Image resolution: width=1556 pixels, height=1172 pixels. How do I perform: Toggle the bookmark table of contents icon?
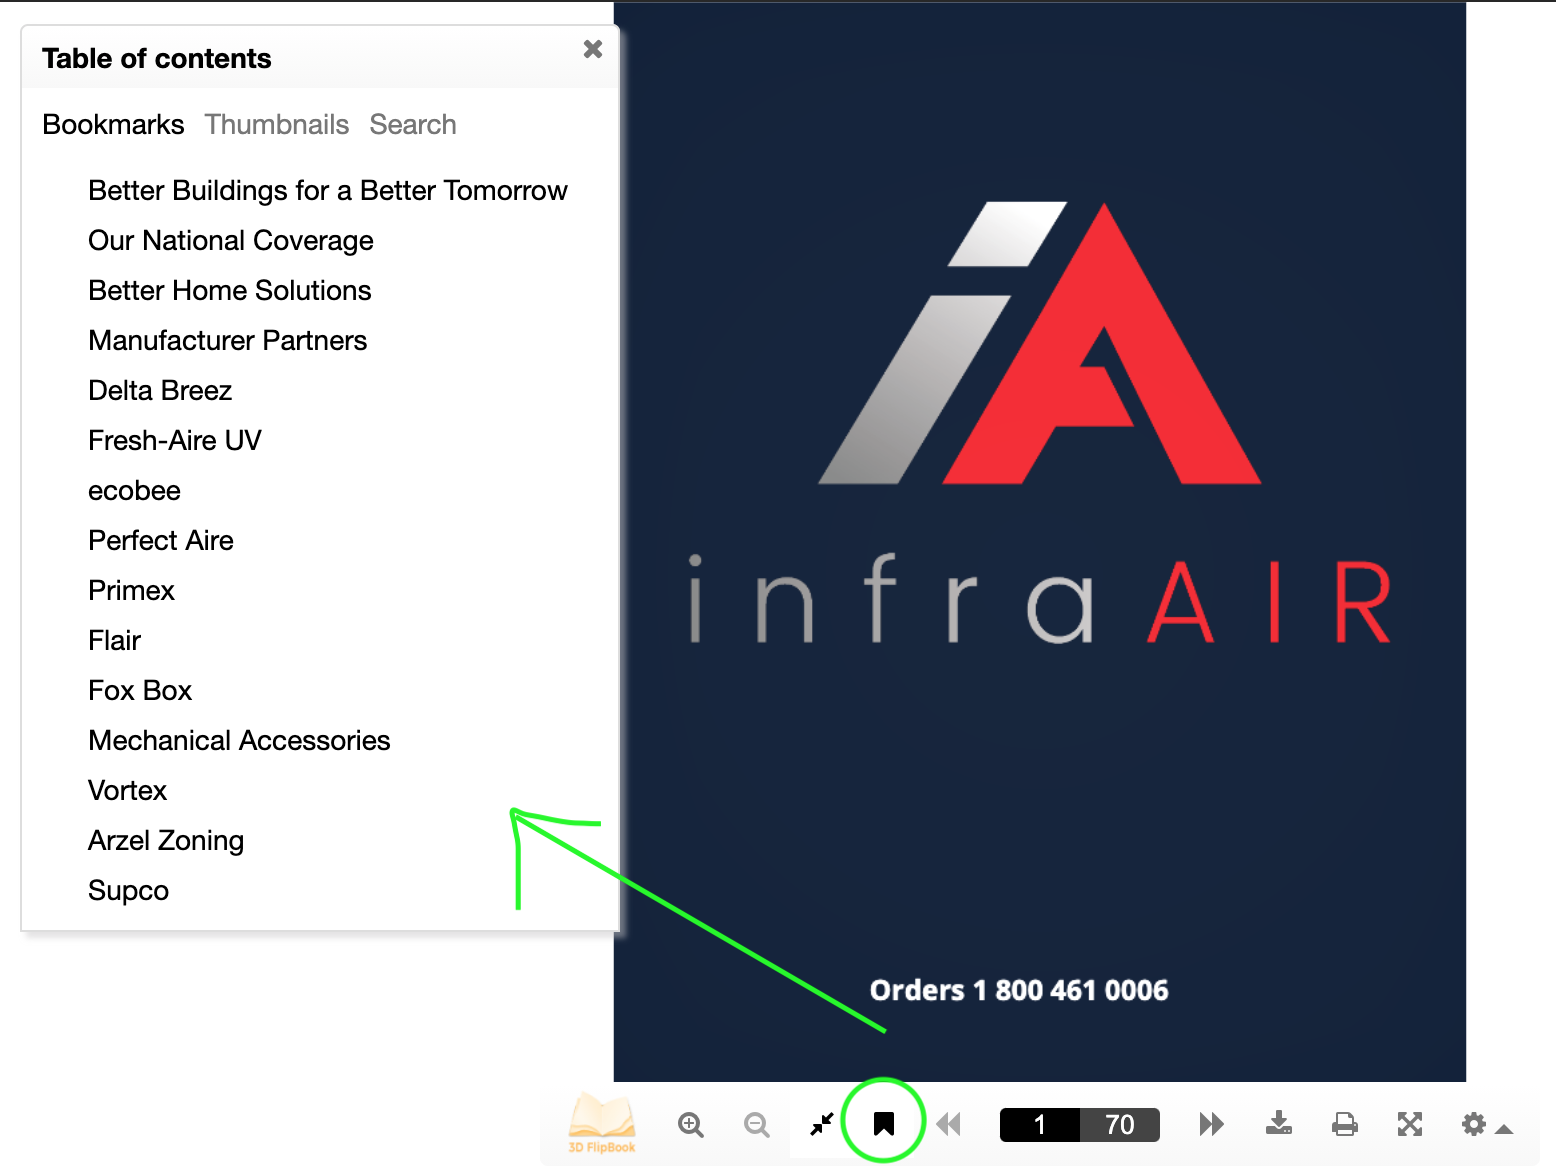pyautogui.click(x=884, y=1124)
